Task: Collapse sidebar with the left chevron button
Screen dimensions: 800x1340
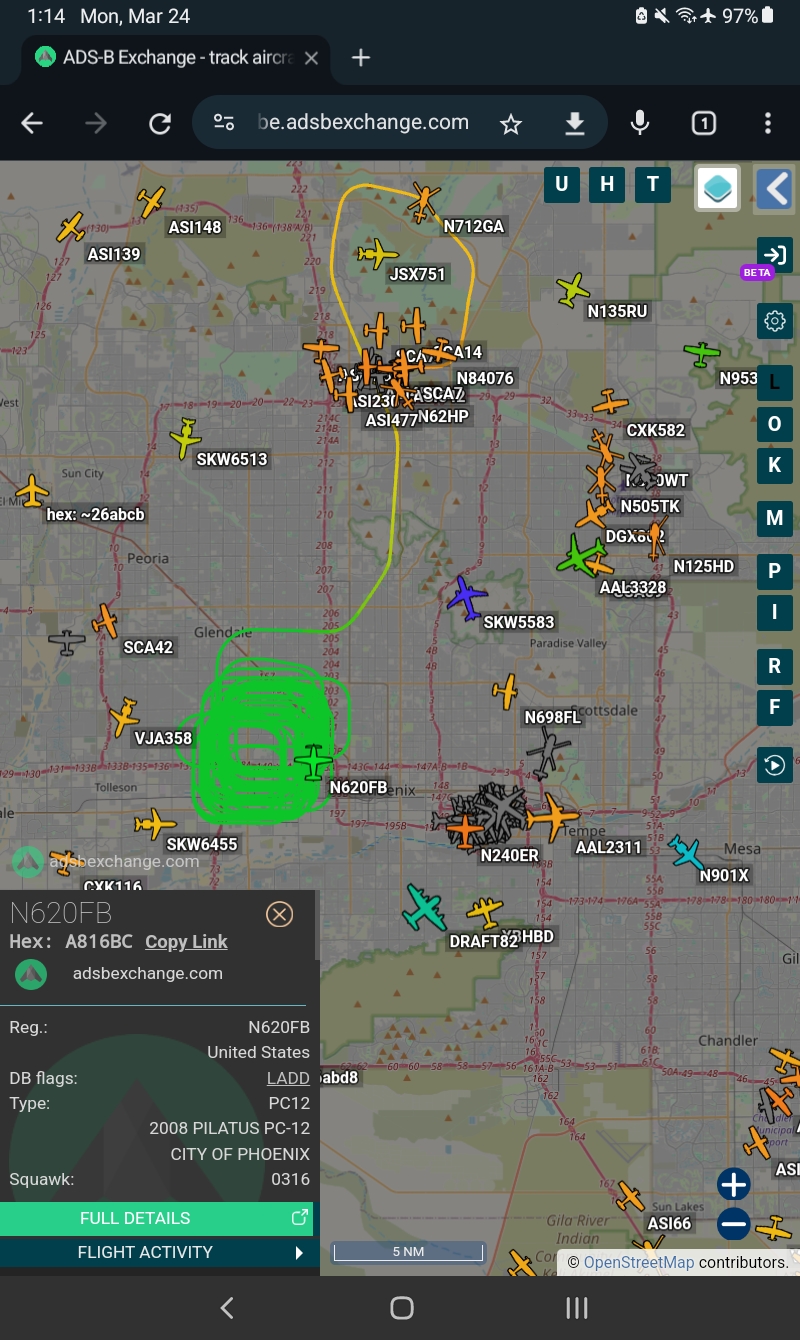Action: click(x=775, y=188)
